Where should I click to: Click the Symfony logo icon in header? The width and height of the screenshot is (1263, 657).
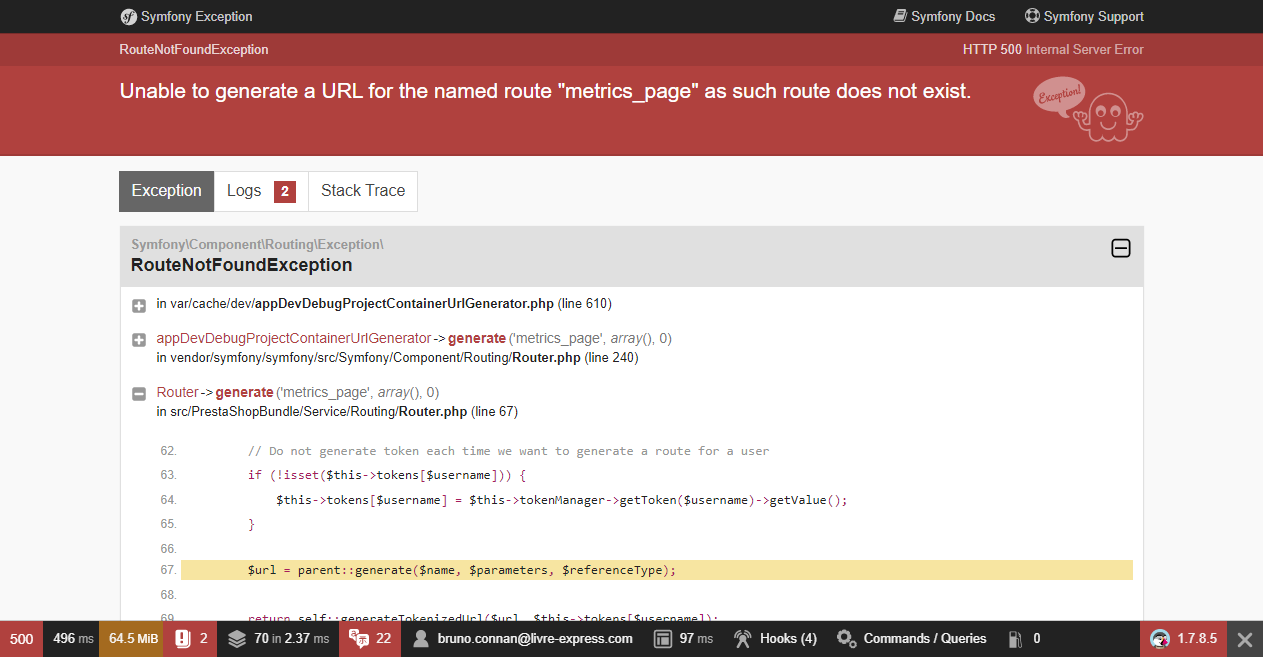(x=128, y=17)
